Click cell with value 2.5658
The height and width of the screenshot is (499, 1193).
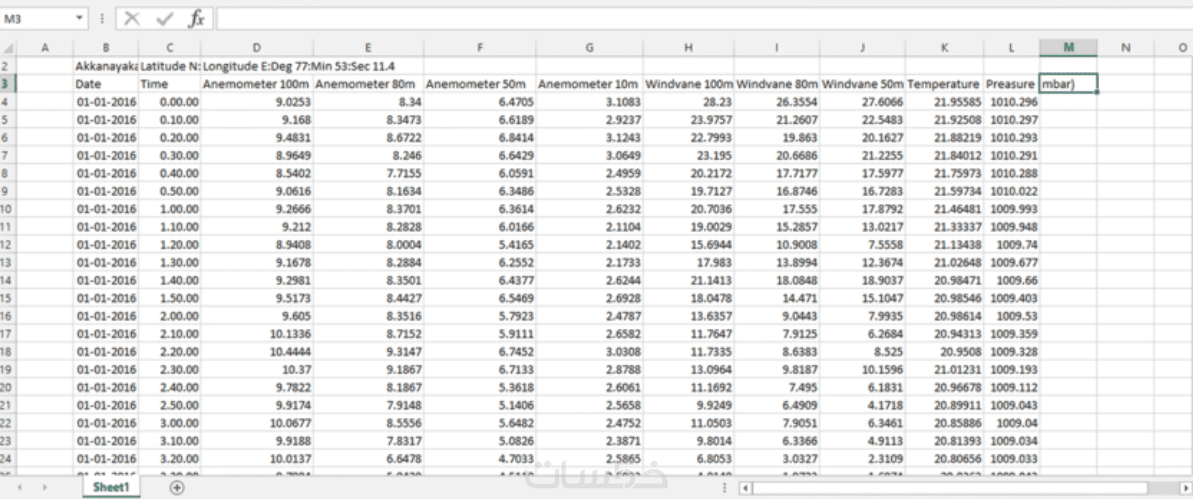coord(590,405)
